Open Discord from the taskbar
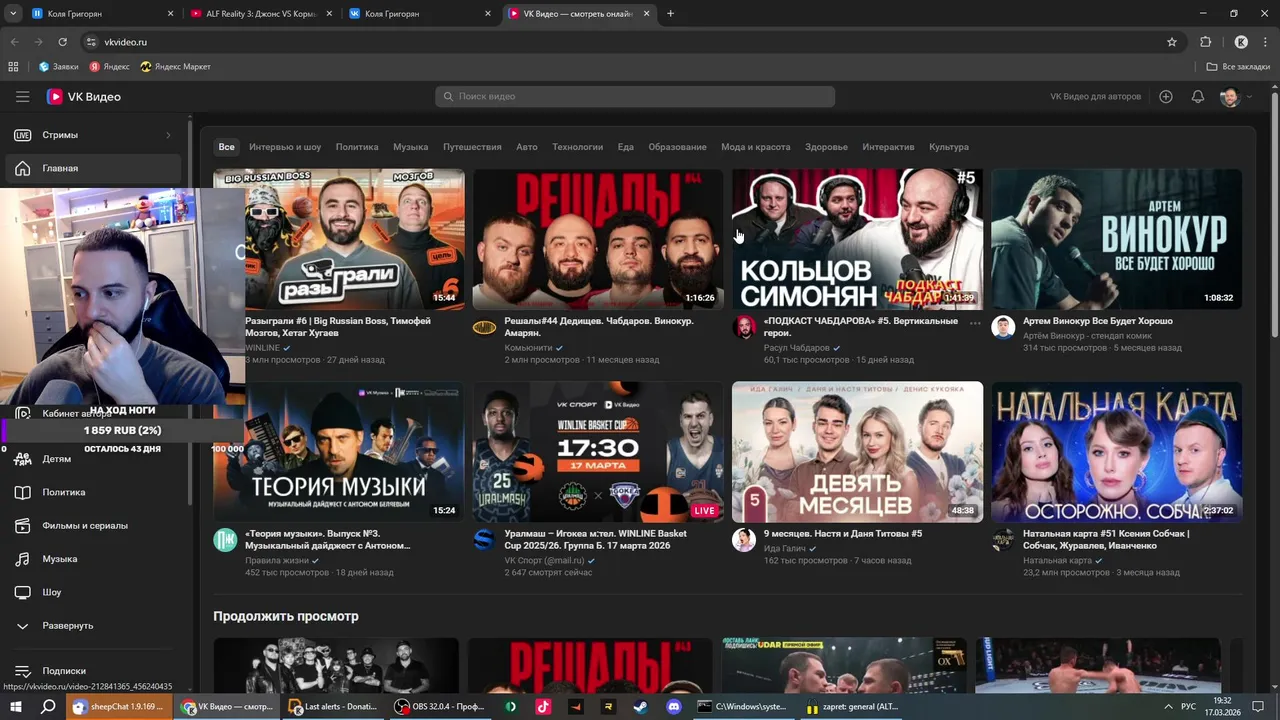 (673, 706)
